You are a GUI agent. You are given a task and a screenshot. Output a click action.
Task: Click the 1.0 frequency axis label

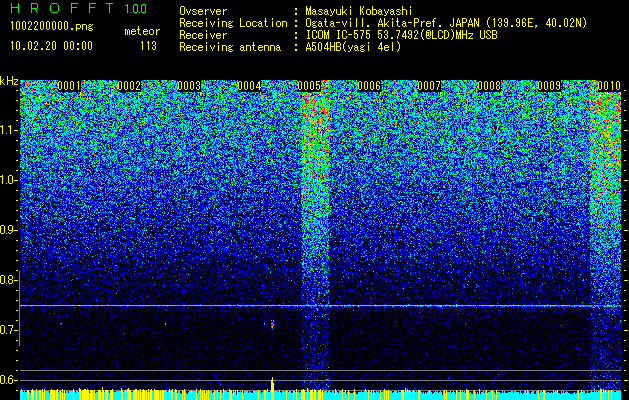[x=8, y=180]
